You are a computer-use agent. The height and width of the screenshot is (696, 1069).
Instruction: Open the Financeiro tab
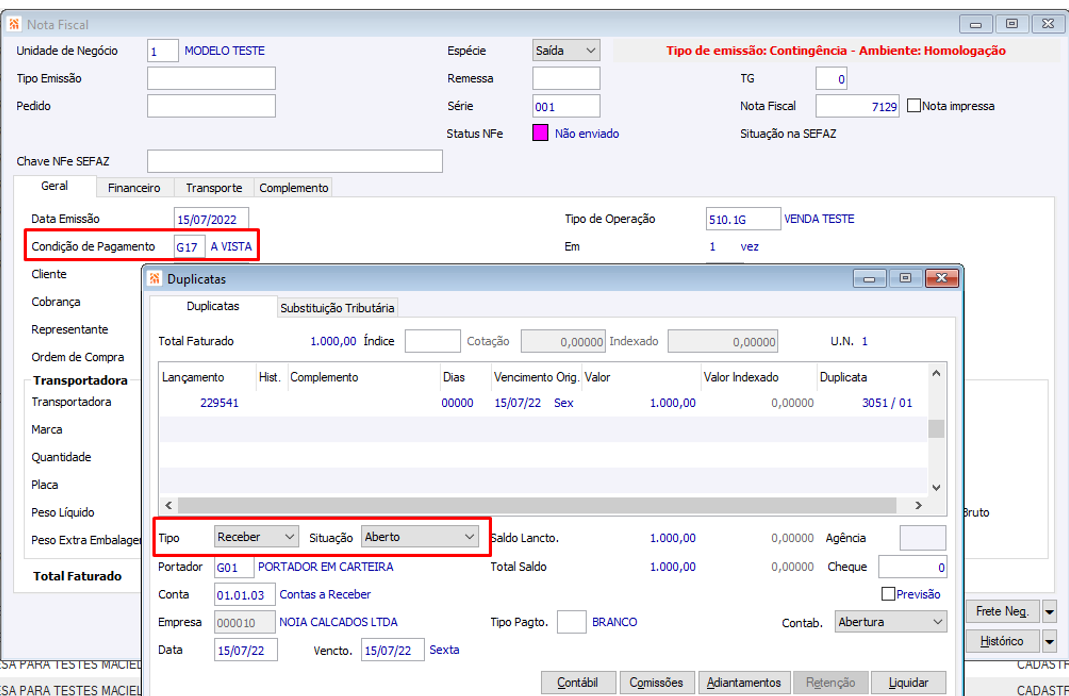coord(134,187)
